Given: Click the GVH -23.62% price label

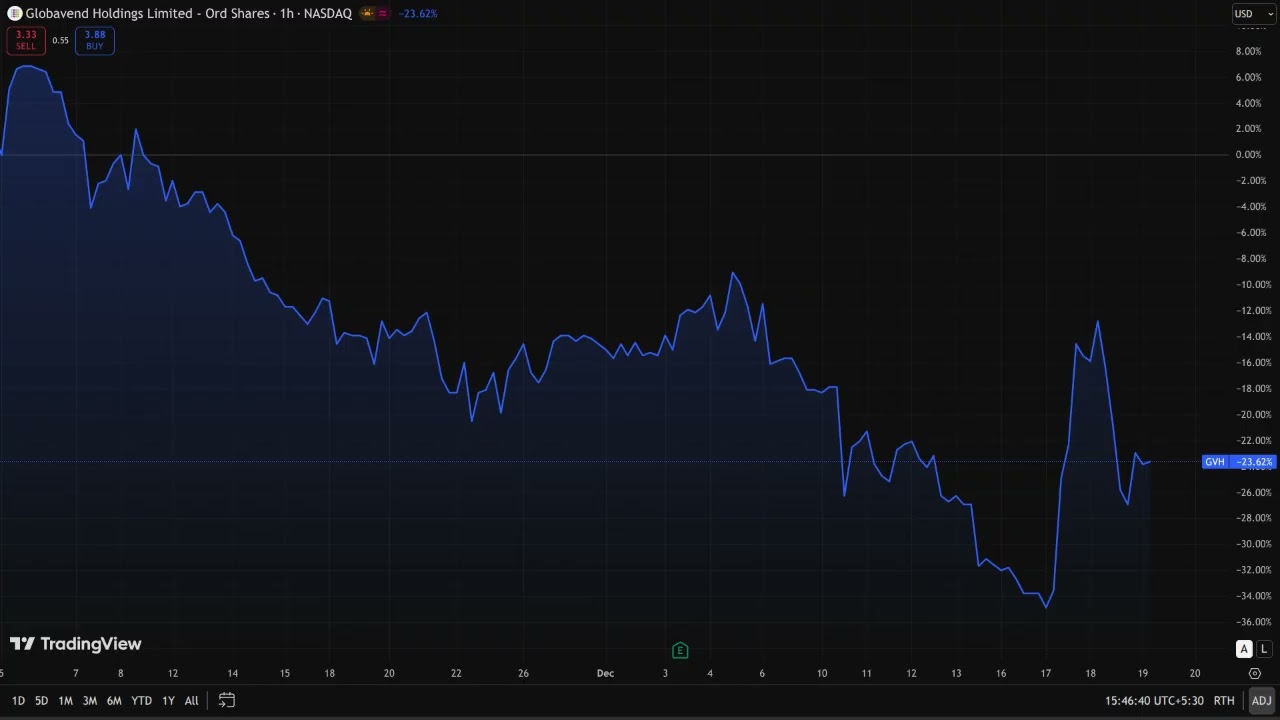Looking at the screenshot, I should point(1239,462).
